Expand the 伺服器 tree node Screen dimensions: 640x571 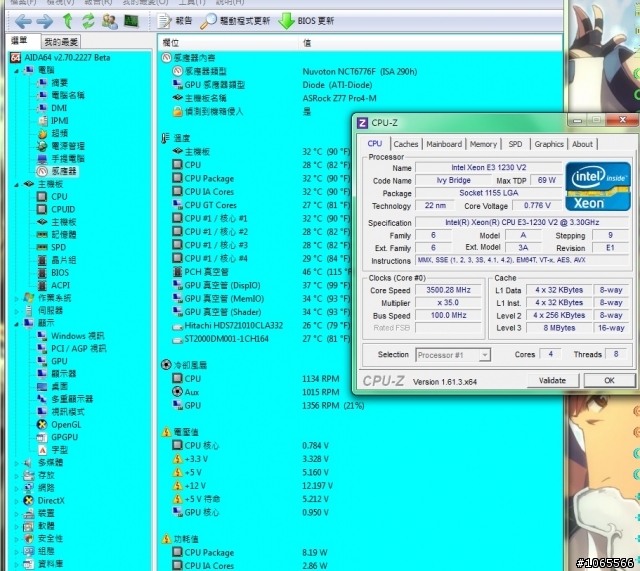click(17, 311)
